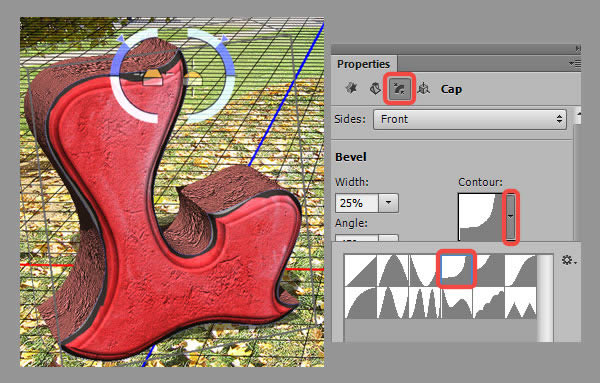Choose the Ring Double triple-peak contour preset
This screenshot has width=600, height=383.
click(425, 303)
